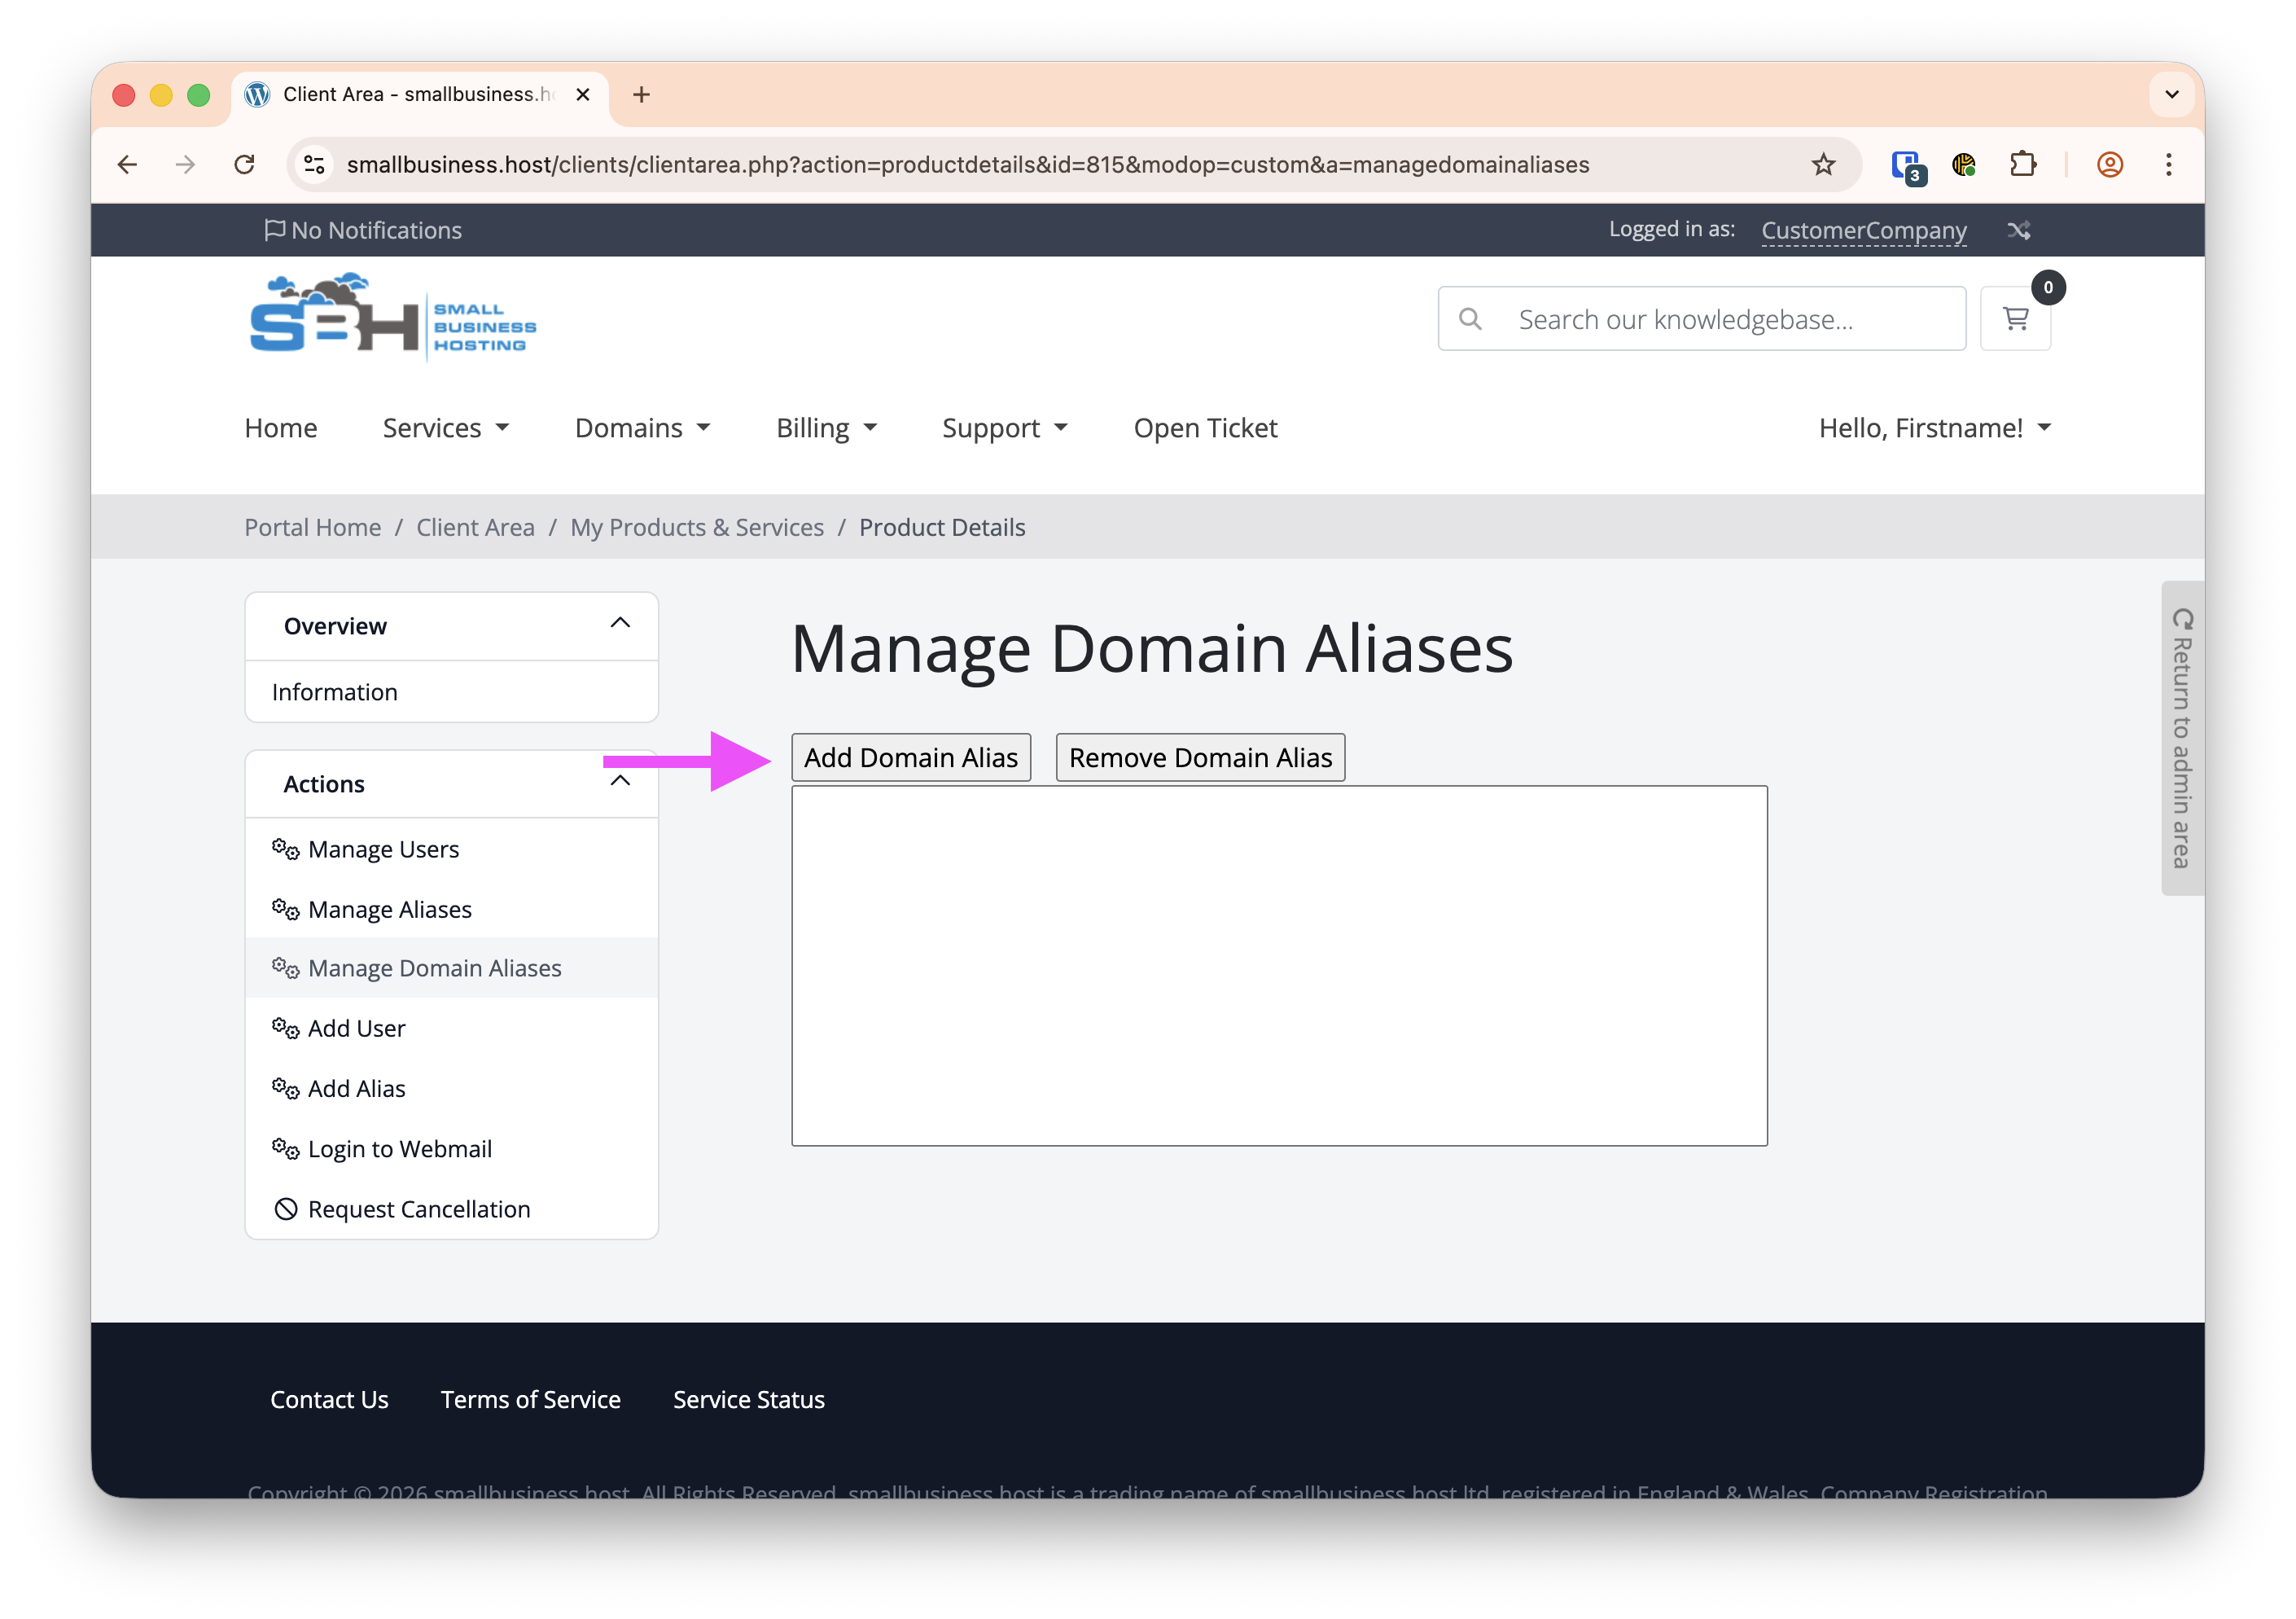Select Manage Users in Actions list
Screen dimensions: 2296x1619
tap(383, 849)
